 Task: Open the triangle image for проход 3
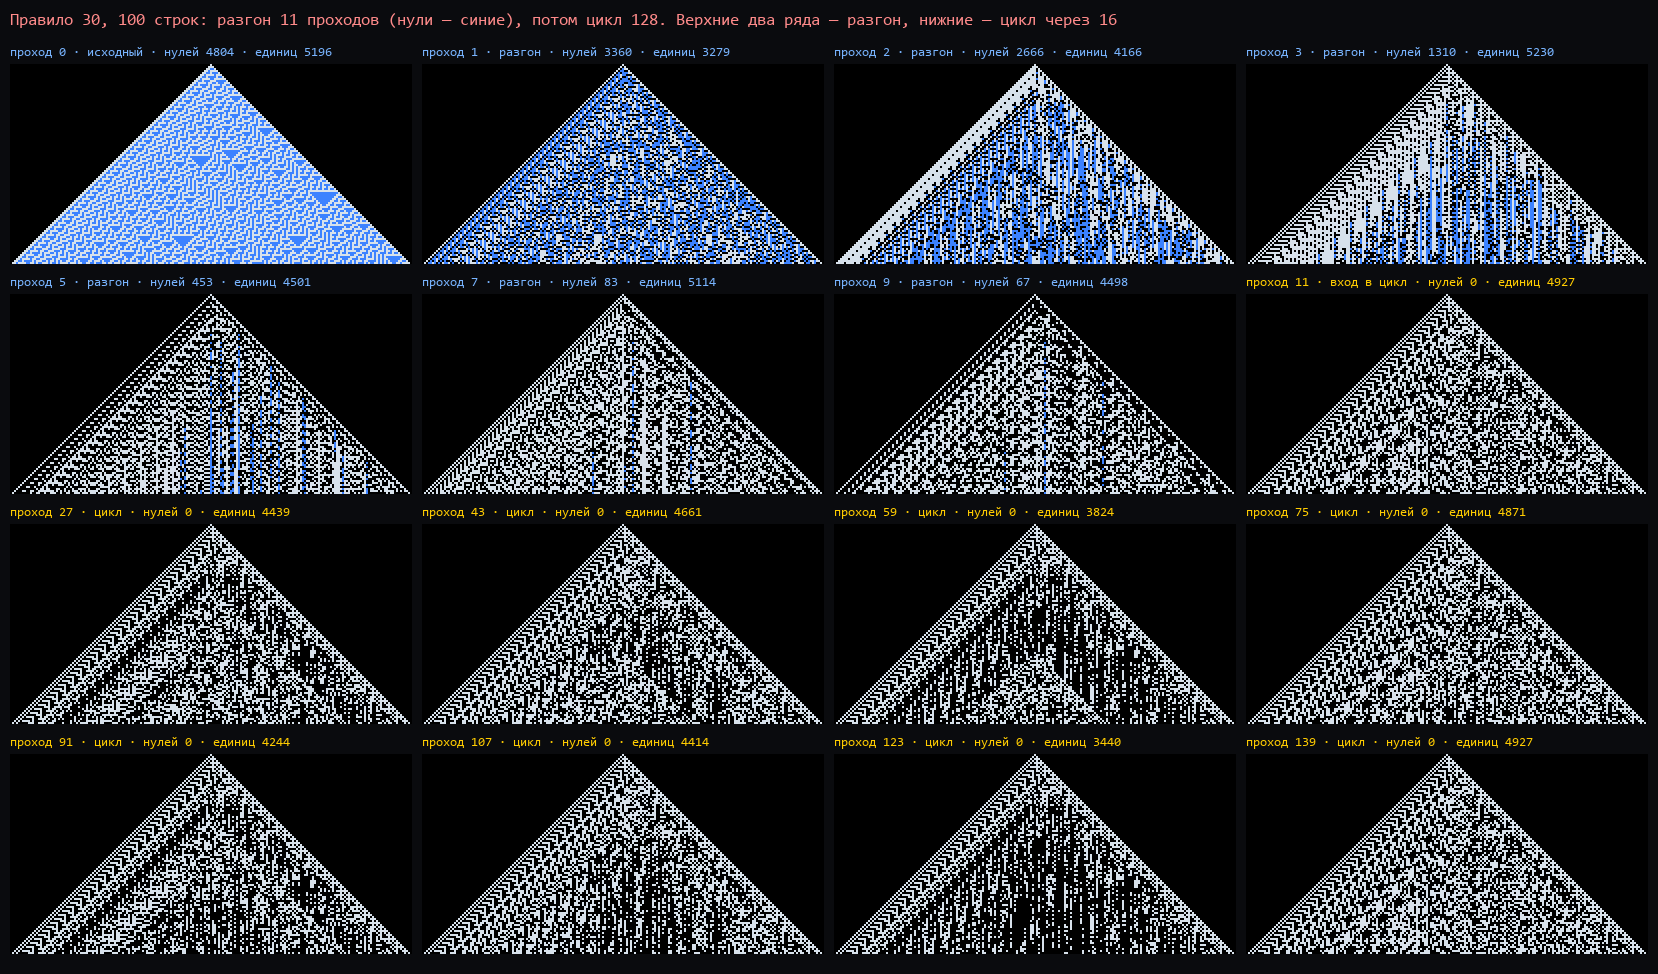1447,164
